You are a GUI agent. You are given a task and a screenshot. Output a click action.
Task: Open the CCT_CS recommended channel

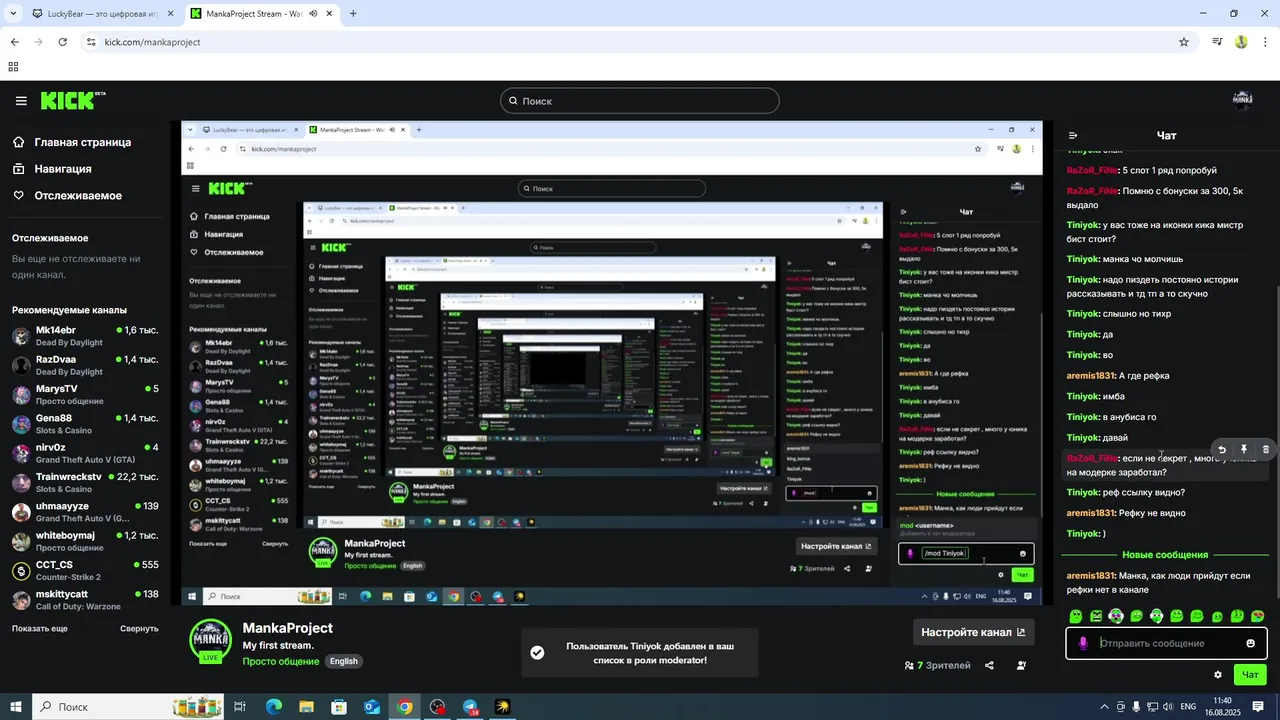[x=85, y=571]
